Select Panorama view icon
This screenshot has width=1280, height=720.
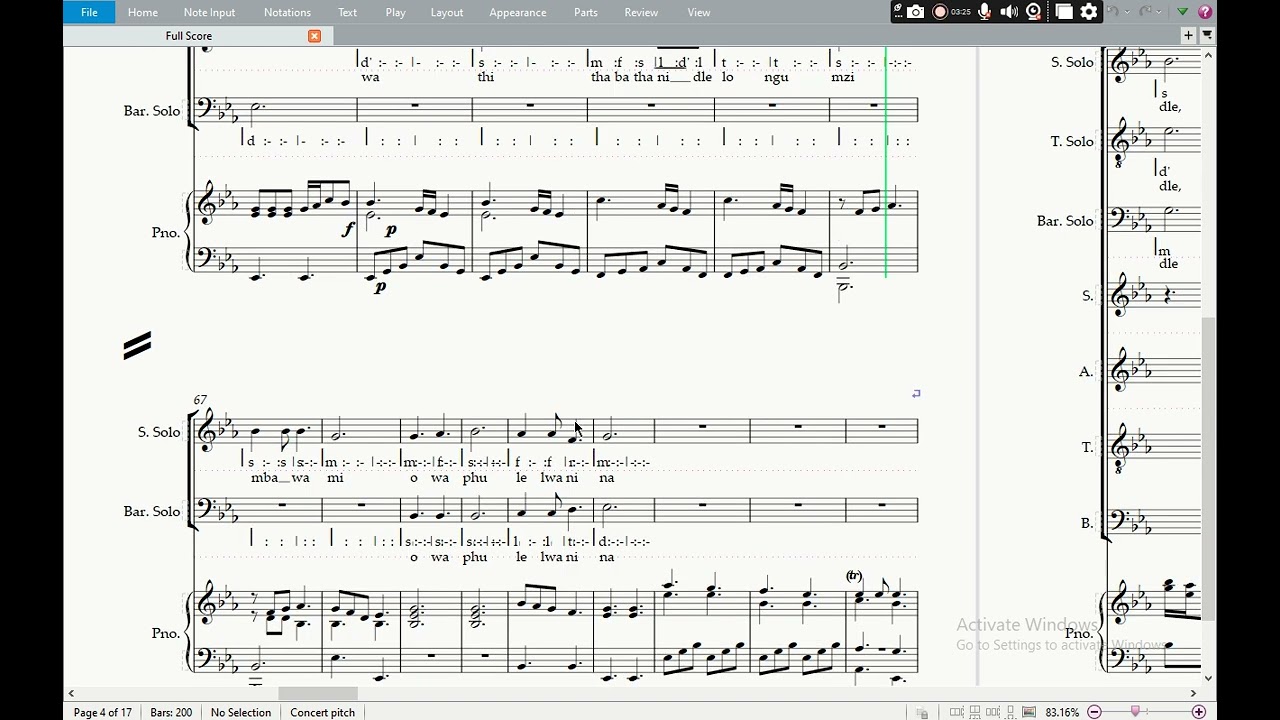click(x=1029, y=712)
